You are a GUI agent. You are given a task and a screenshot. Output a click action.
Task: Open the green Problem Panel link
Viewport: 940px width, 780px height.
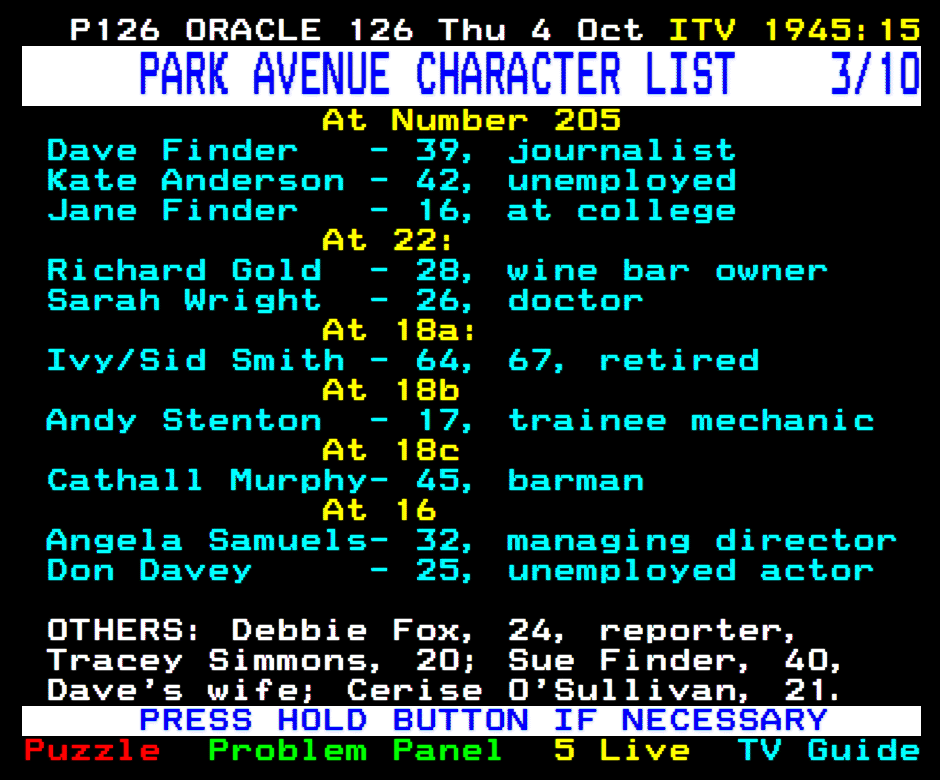pyautogui.click(x=355, y=750)
